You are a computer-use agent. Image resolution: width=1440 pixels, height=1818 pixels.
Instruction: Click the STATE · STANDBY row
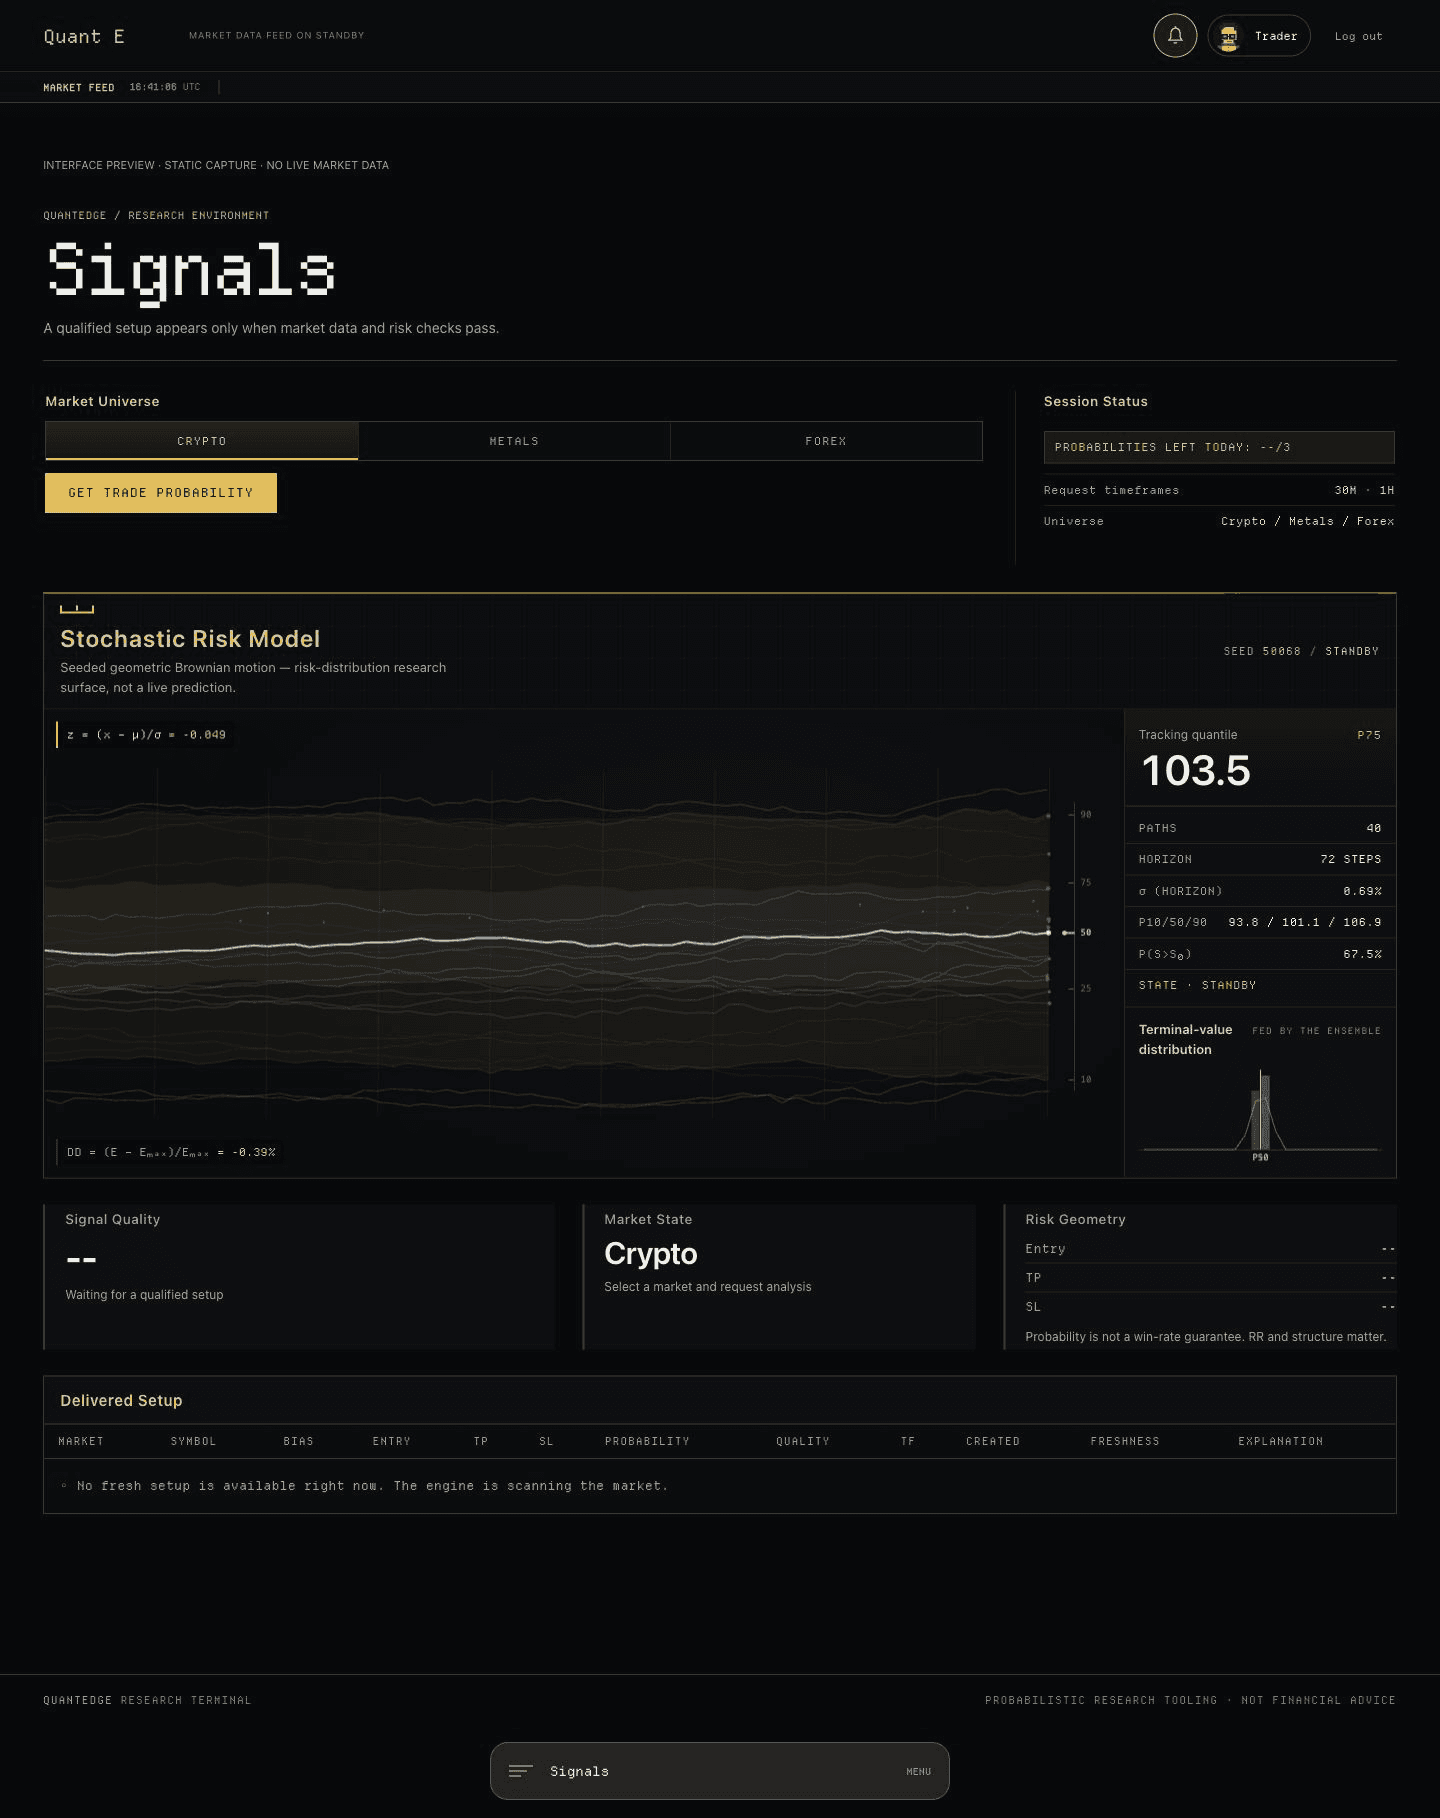1260,985
